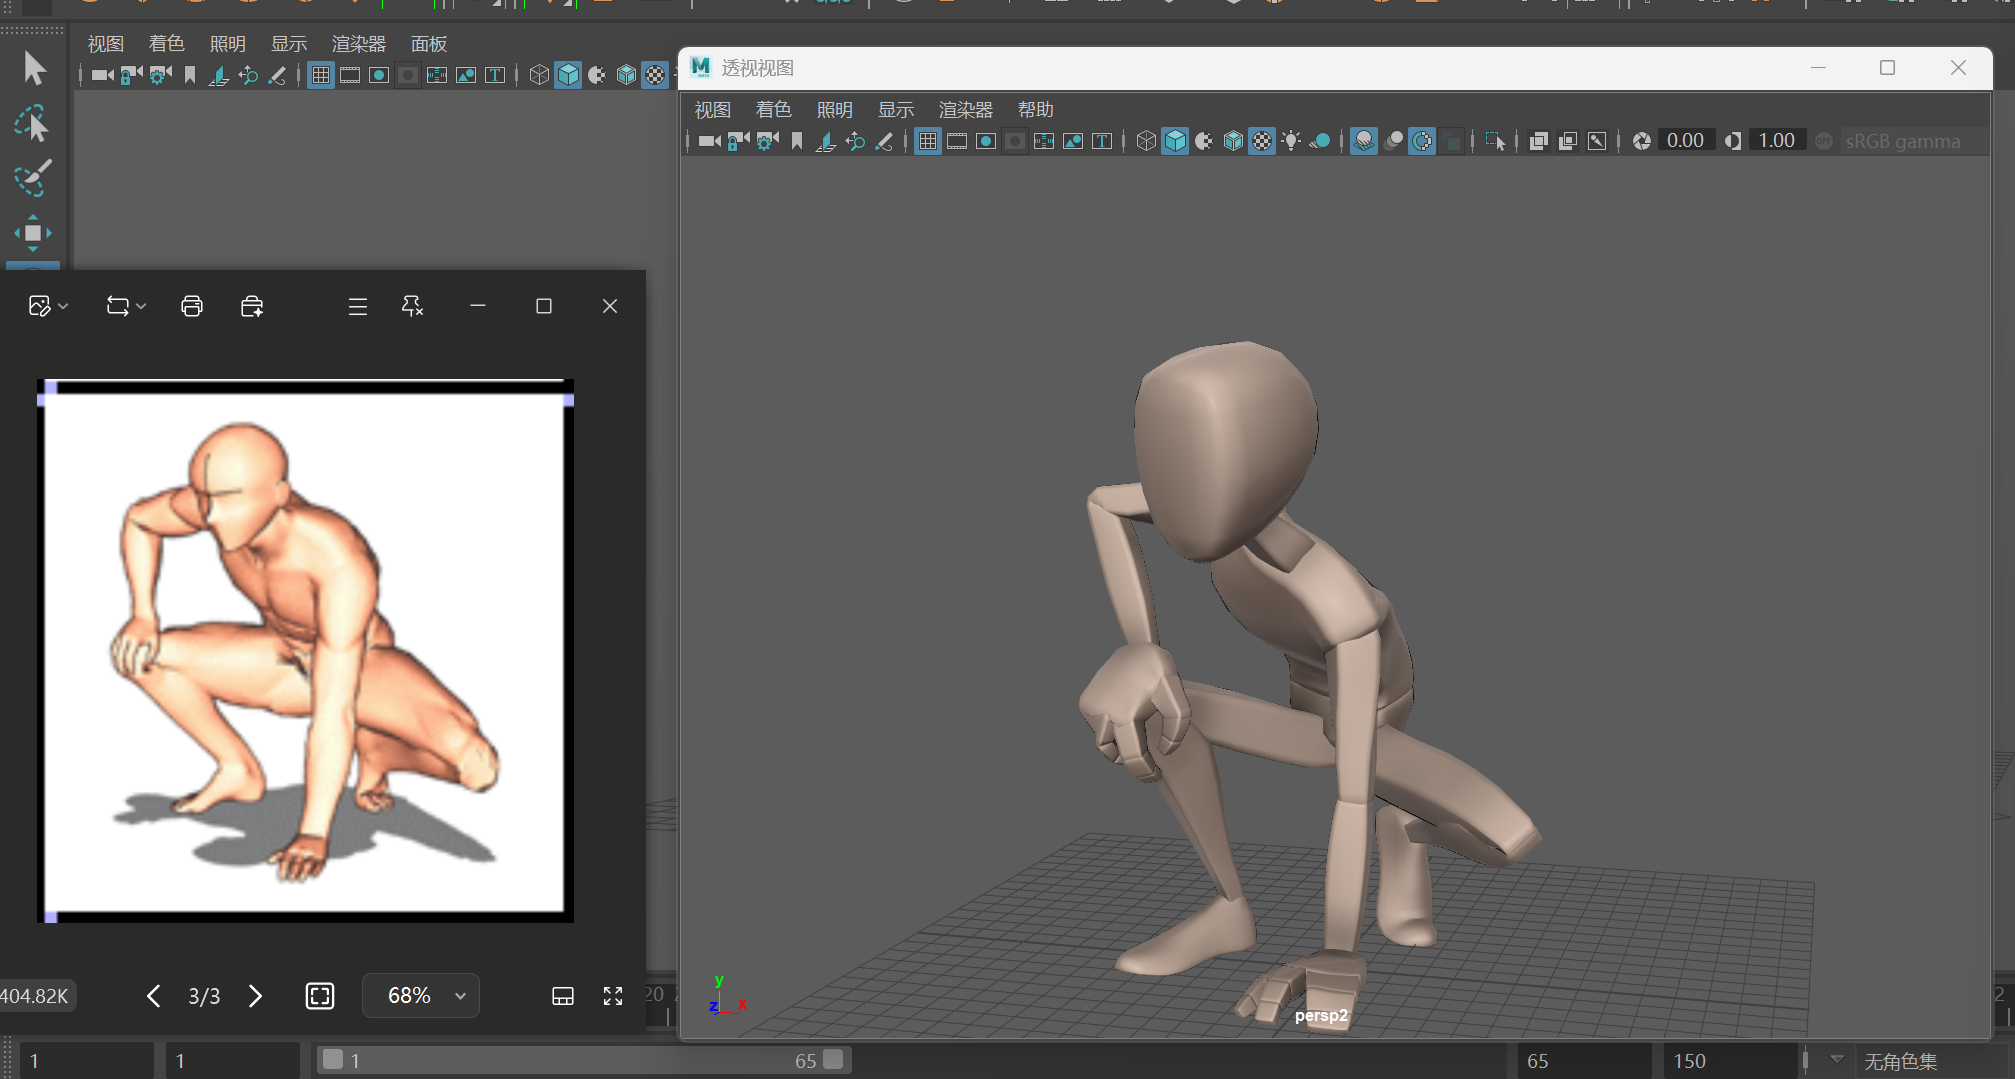Select the Lasso tool in toolbox

[32, 125]
